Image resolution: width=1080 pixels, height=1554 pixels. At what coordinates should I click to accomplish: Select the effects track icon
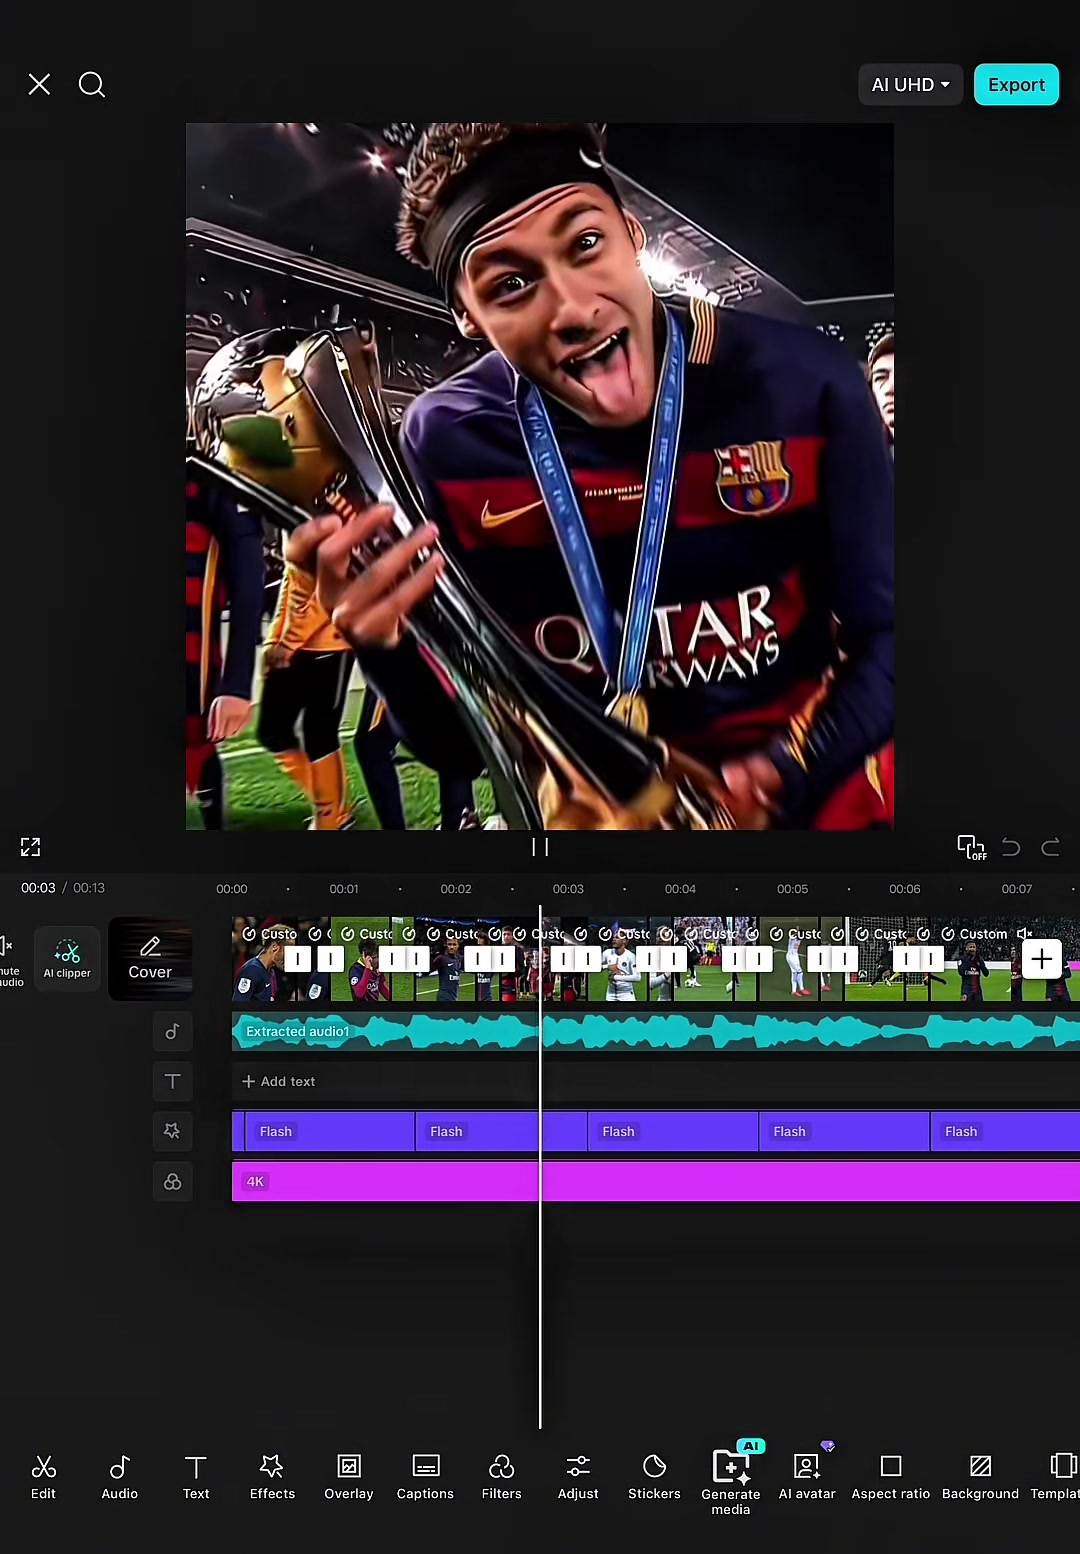[172, 1131]
